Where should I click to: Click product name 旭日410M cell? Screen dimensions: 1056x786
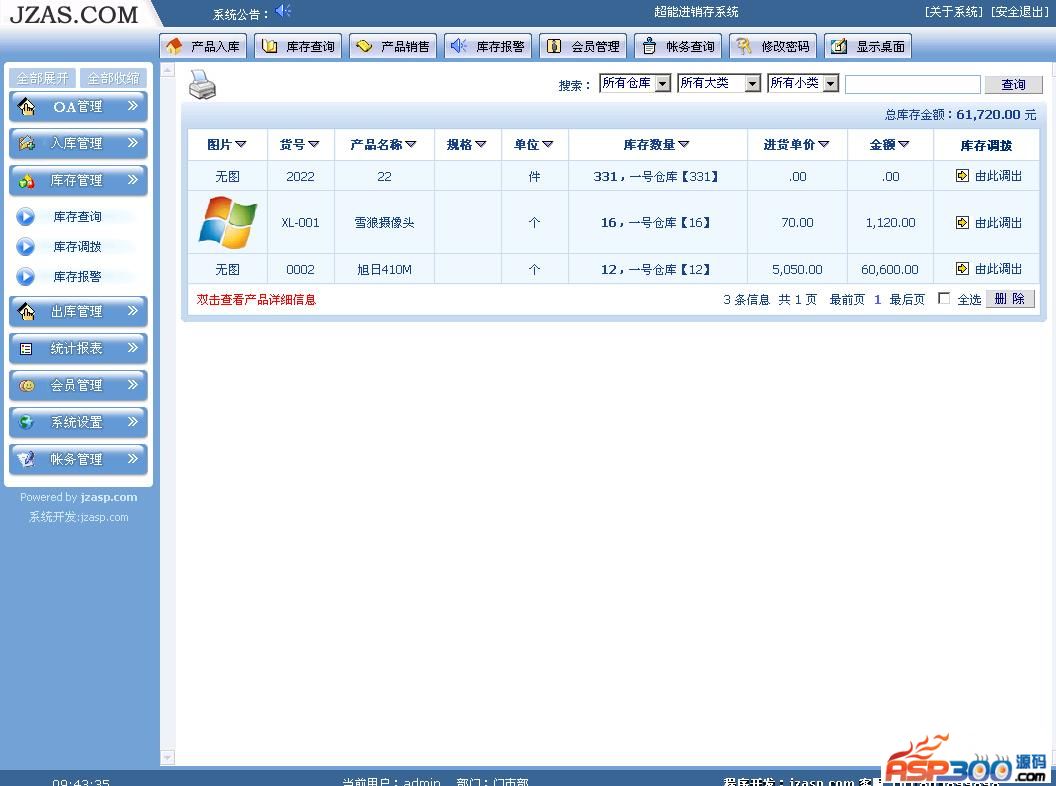(384, 269)
